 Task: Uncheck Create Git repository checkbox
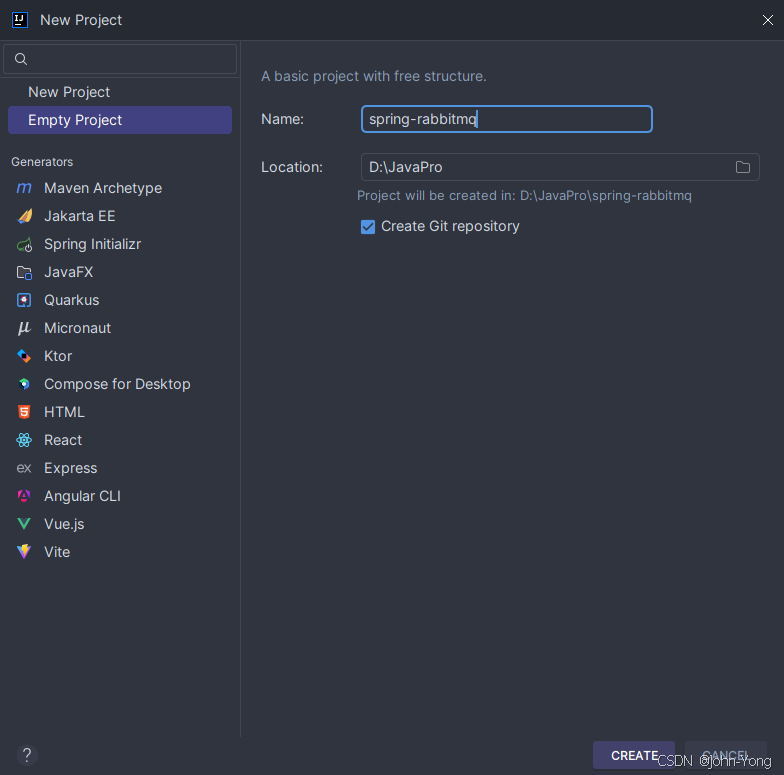368,226
